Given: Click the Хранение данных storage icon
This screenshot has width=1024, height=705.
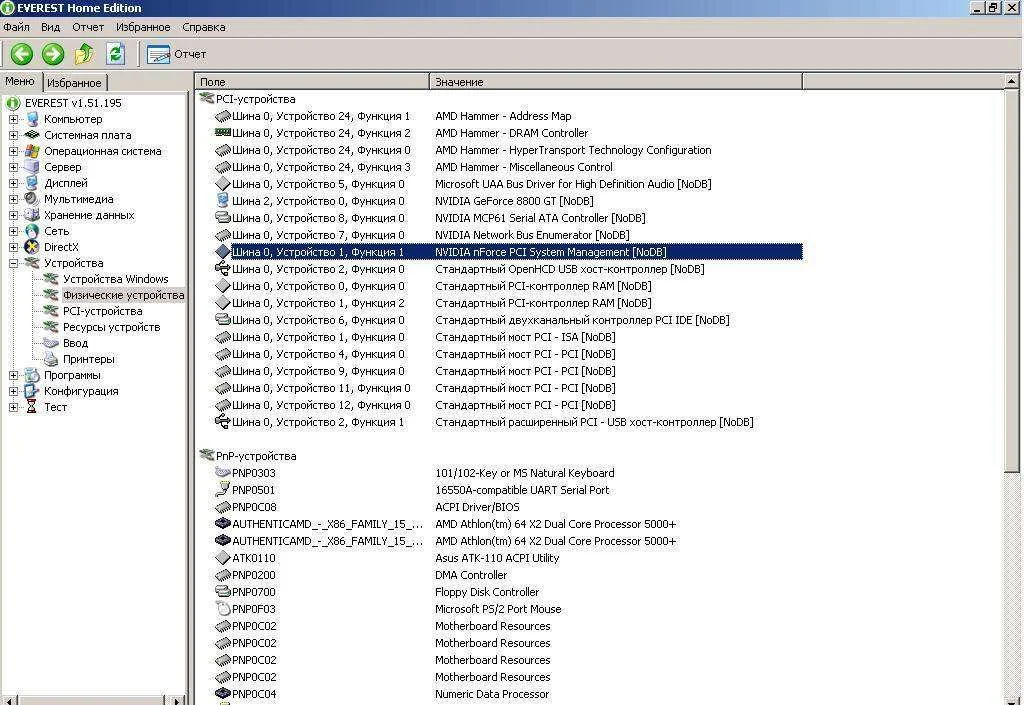Looking at the screenshot, I should coord(32,215).
